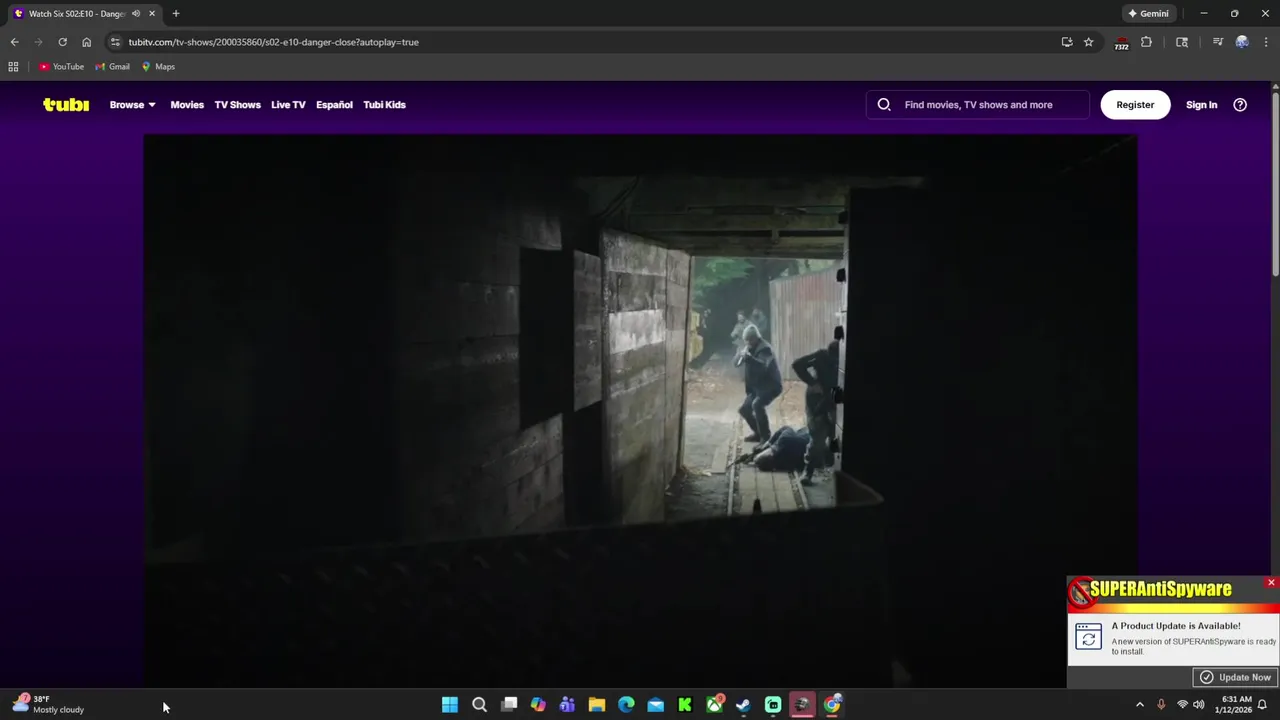Open the network Wi-Fi tray icon
The image size is (1280, 720).
click(1182, 705)
